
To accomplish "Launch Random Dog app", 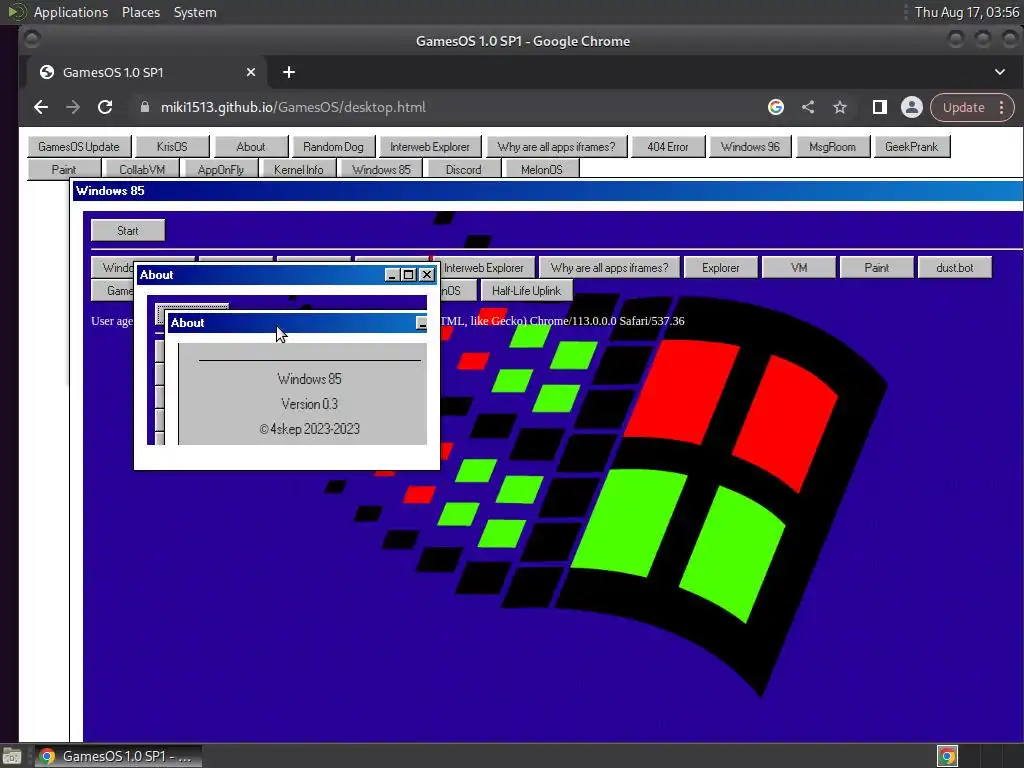I will [x=334, y=146].
